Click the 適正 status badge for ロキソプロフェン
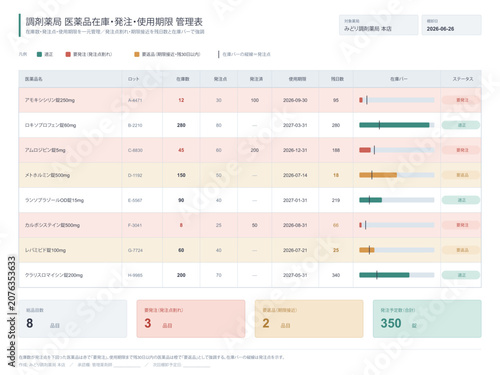This screenshot has height=375, width=500. (461, 125)
